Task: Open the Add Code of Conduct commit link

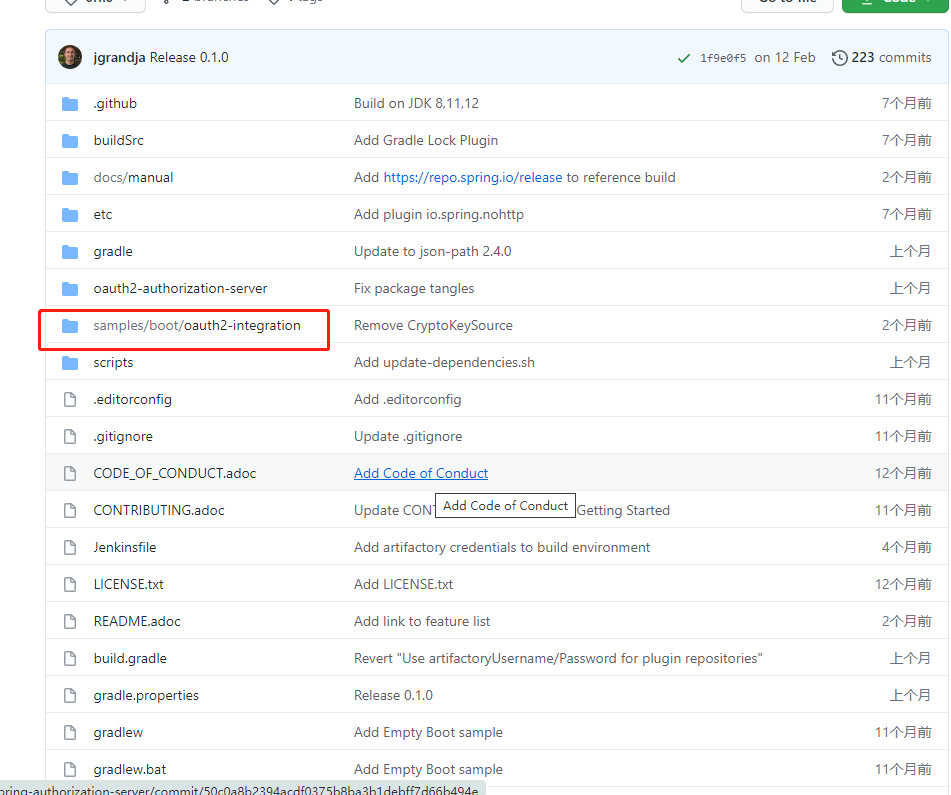Action: pyautogui.click(x=421, y=474)
